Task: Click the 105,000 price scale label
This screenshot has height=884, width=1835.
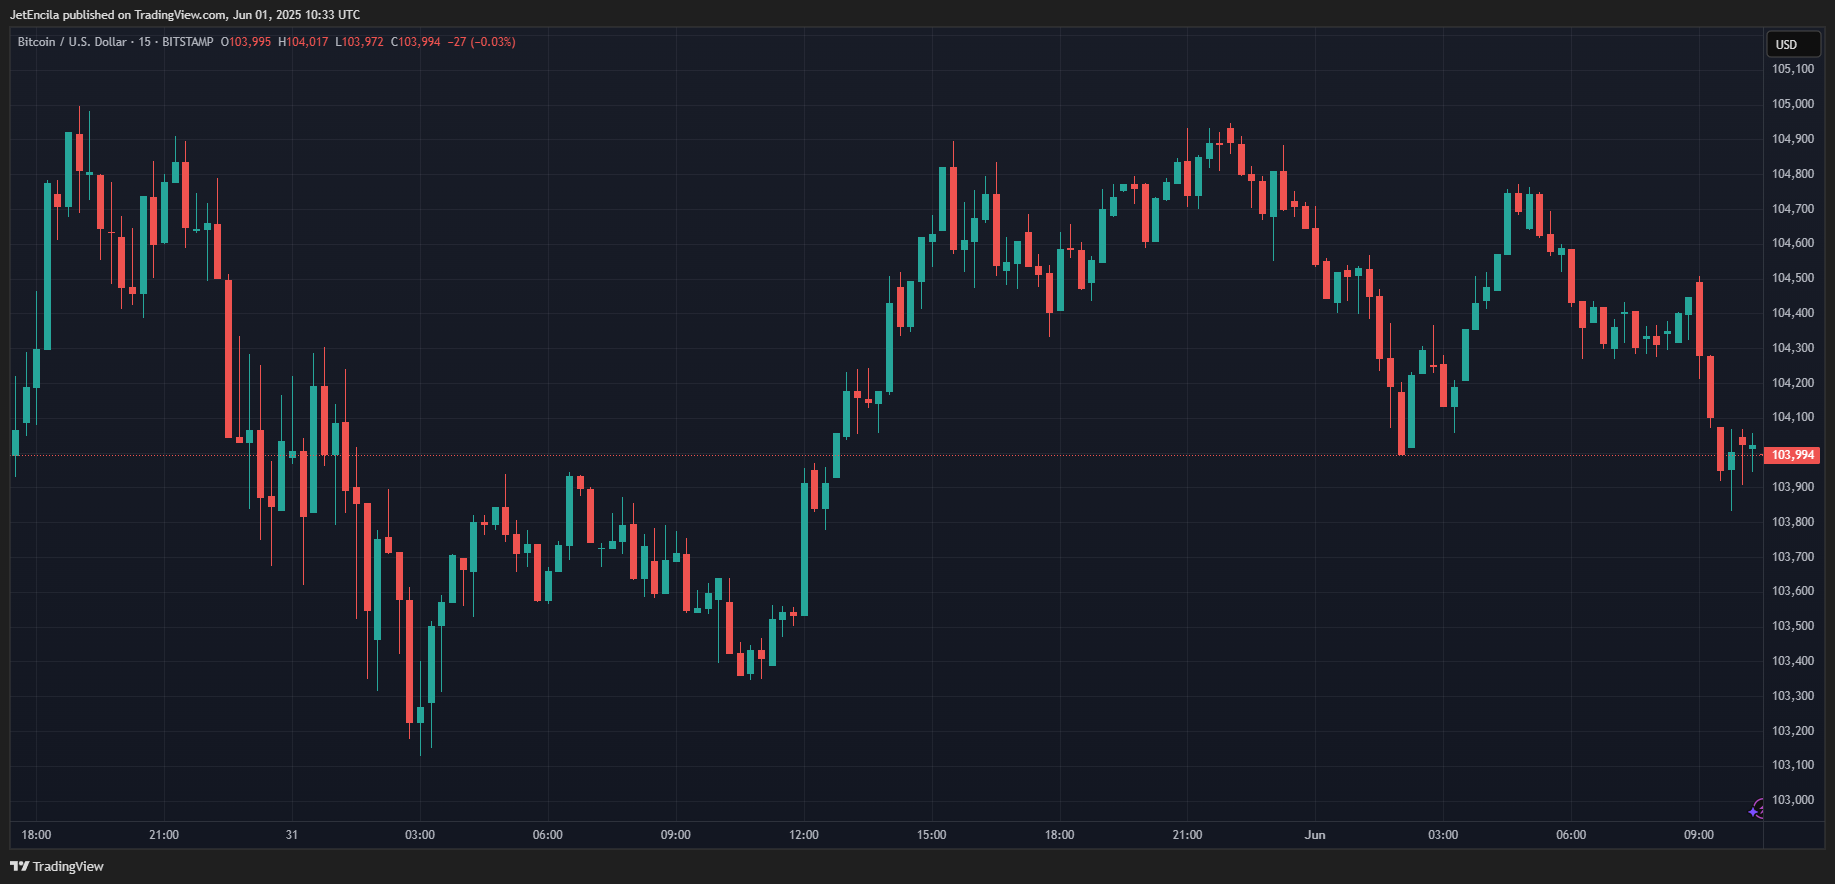Action: tap(1792, 104)
